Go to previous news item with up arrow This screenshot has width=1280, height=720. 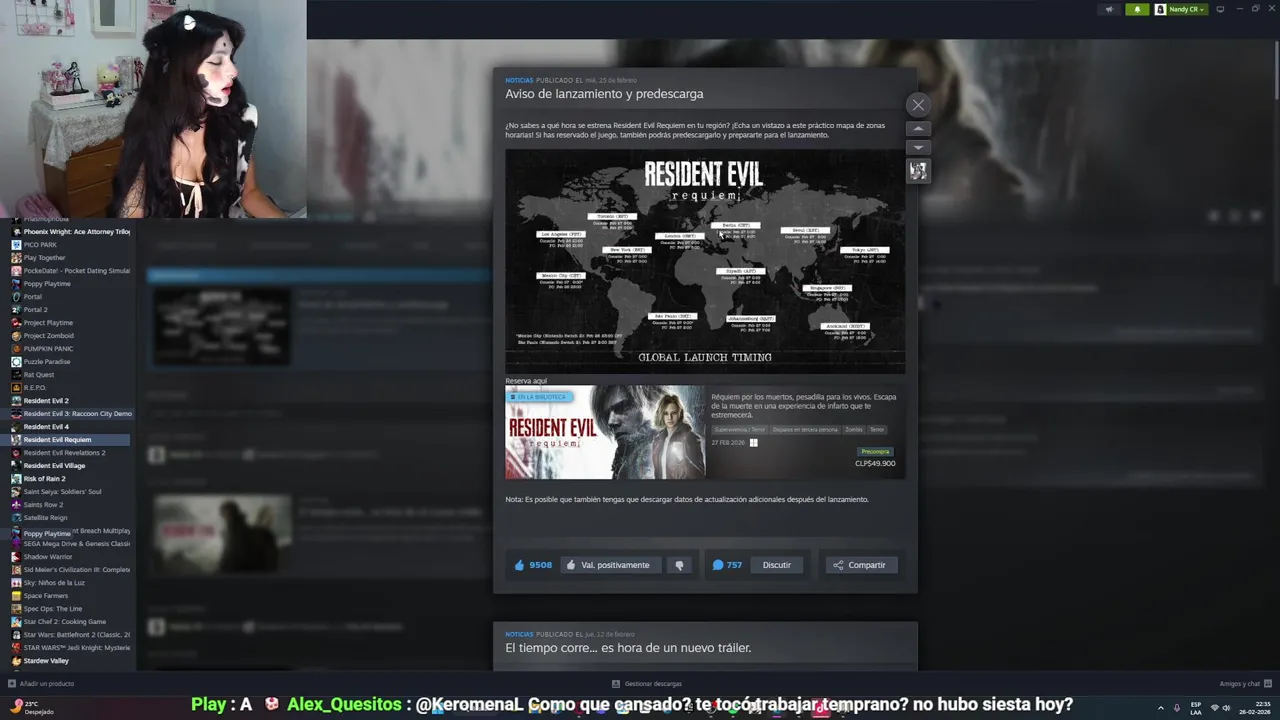918,129
